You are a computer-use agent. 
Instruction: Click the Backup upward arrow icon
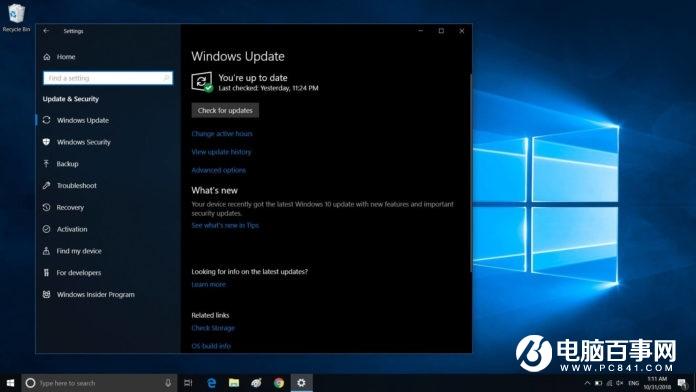coord(46,163)
